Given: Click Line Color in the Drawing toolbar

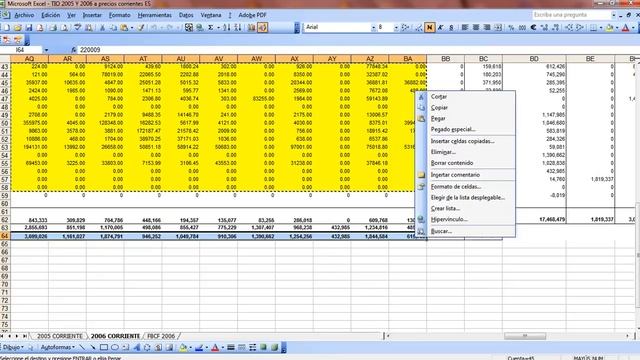Looking at the screenshot, I should point(199,347).
